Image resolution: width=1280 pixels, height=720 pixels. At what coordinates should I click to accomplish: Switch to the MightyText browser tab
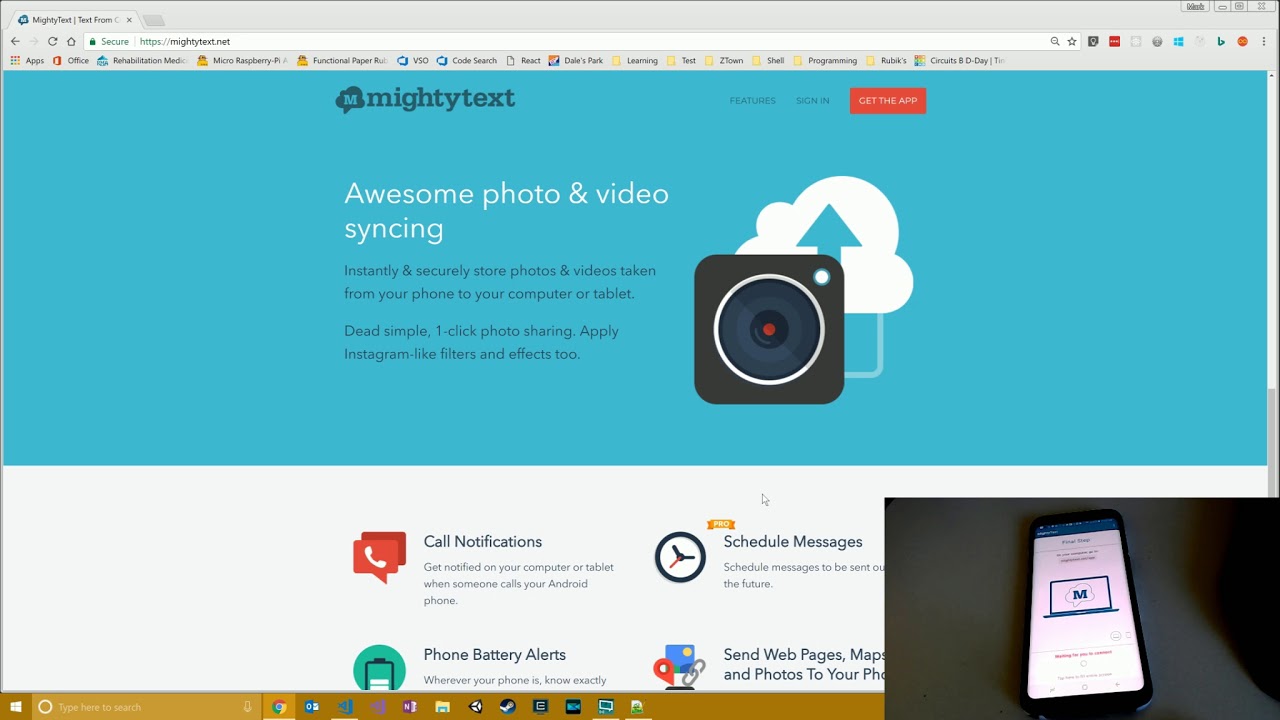point(76,19)
